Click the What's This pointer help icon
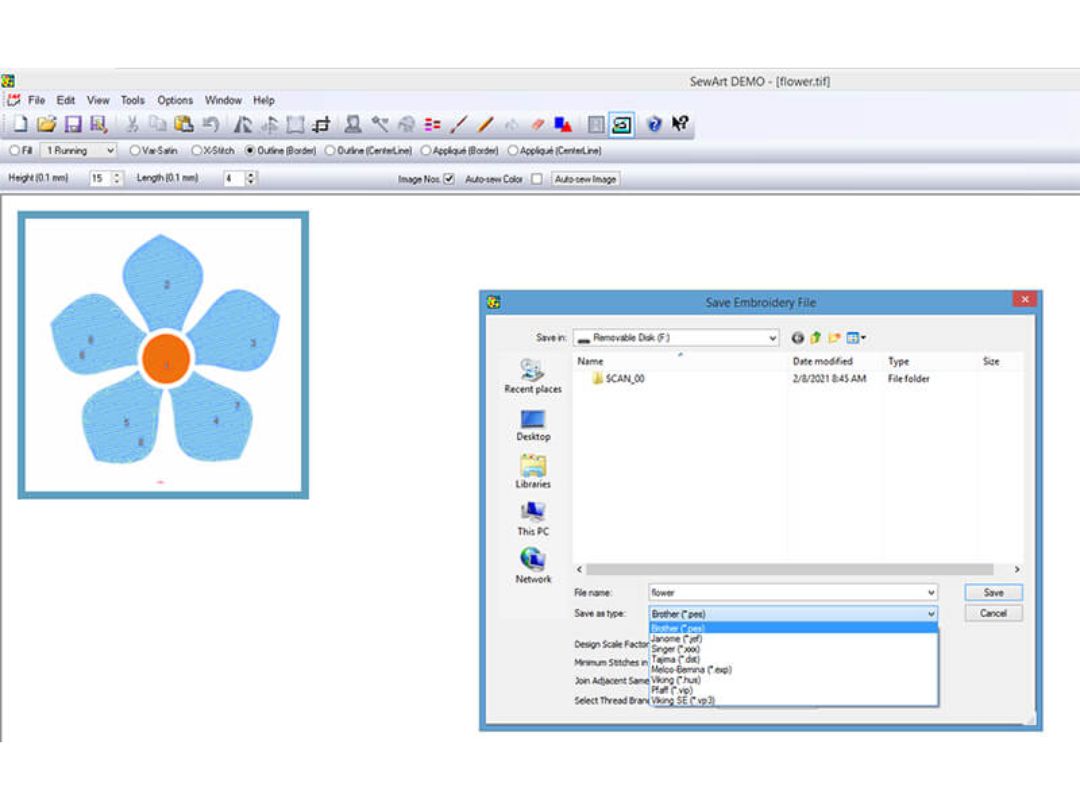 (680, 124)
